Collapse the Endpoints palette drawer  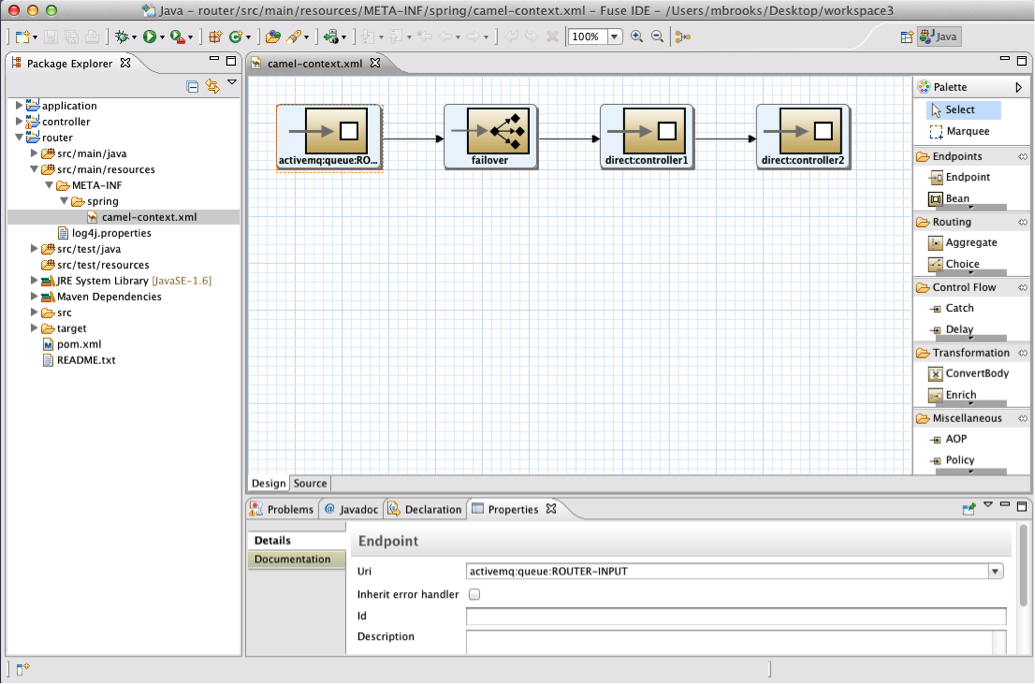956,157
